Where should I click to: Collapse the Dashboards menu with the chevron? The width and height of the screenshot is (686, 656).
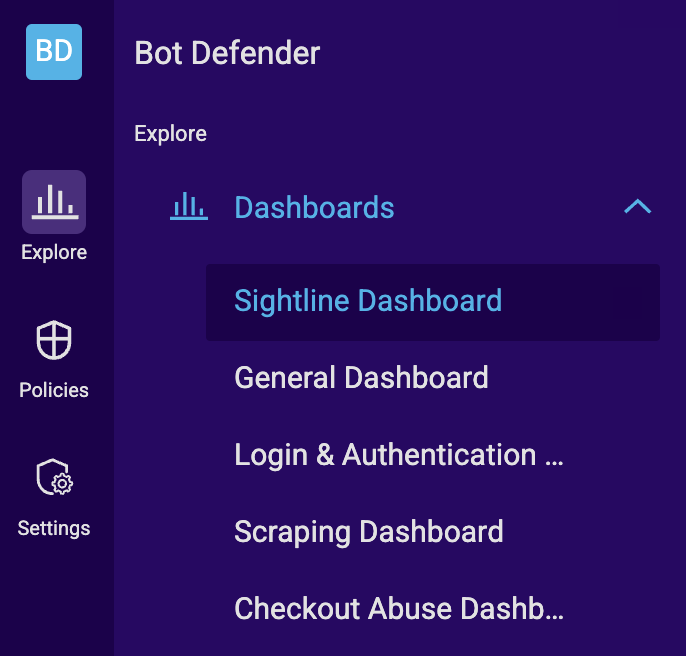(x=637, y=206)
